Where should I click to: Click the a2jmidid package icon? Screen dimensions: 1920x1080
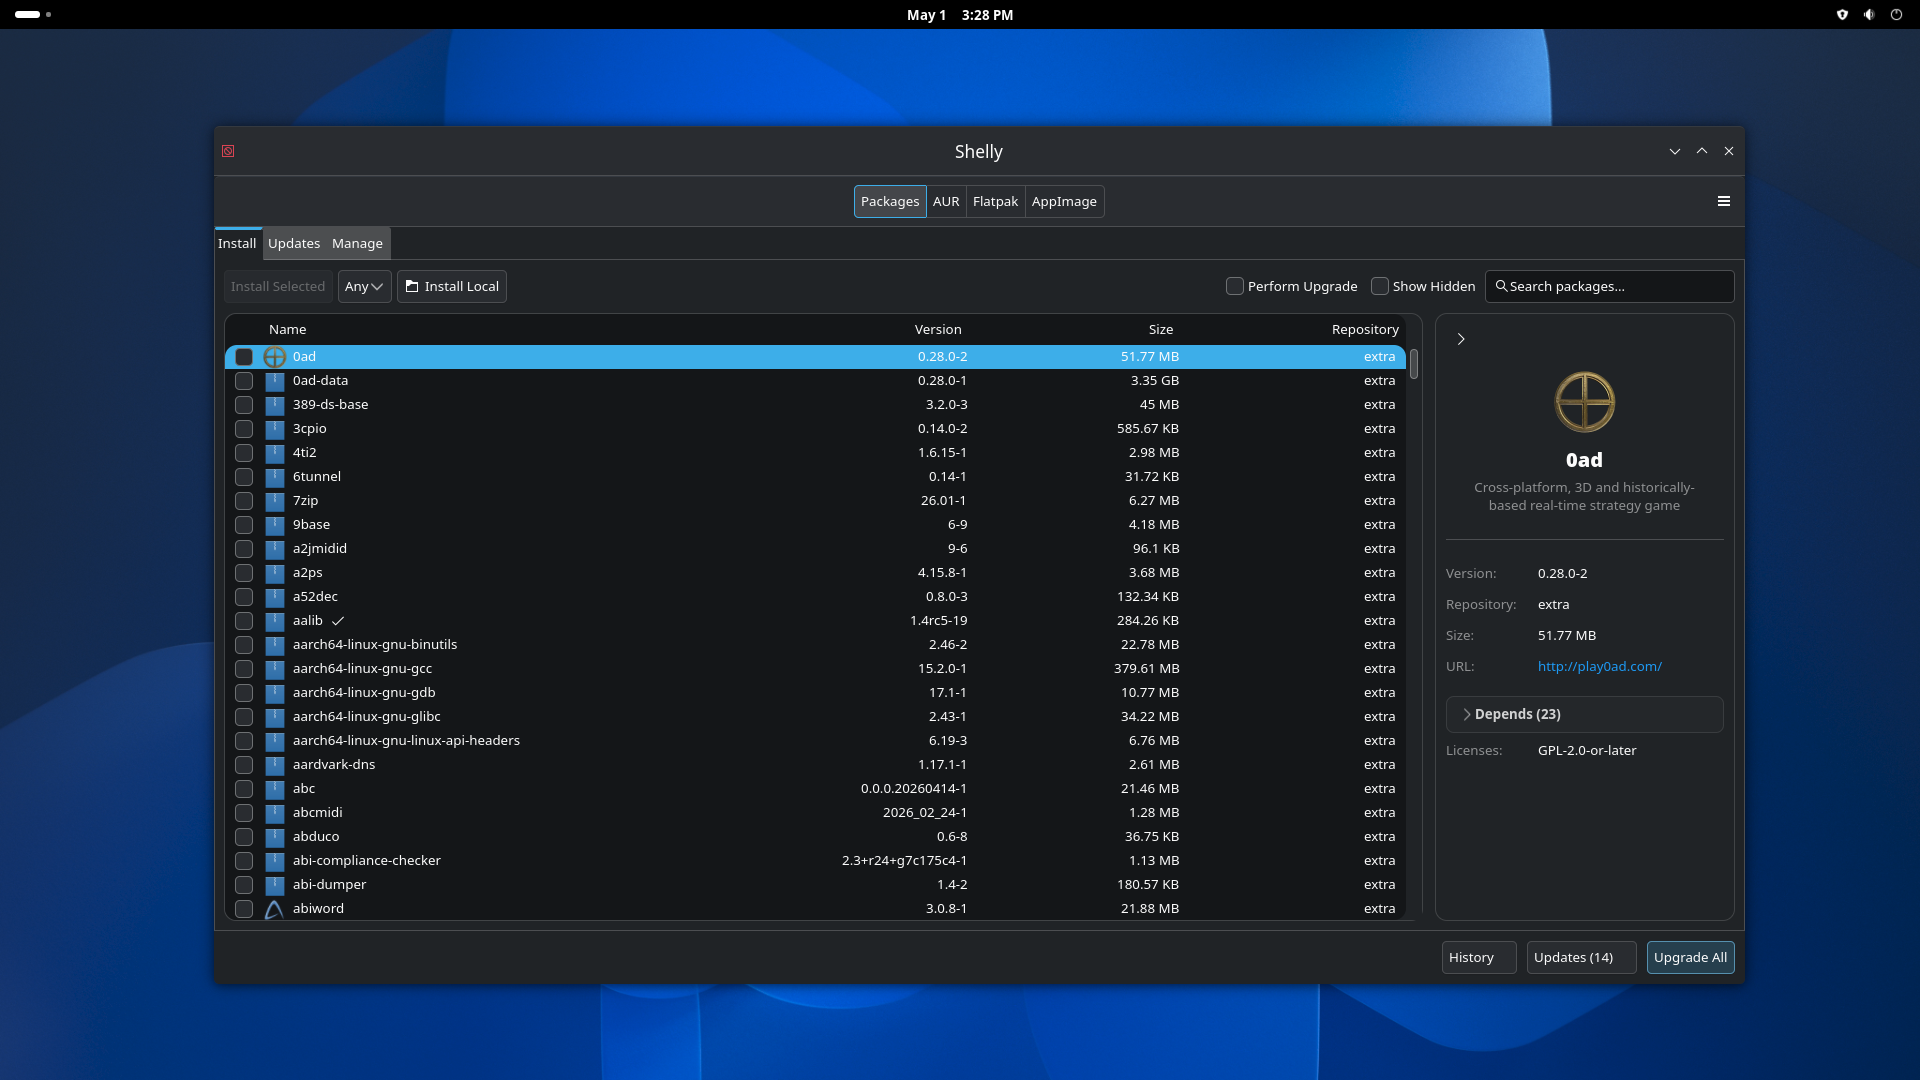point(275,549)
